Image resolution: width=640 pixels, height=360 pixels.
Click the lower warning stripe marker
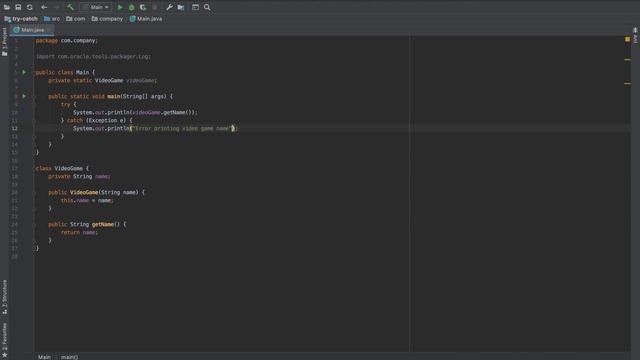pyautogui.click(x=627, y=83)
